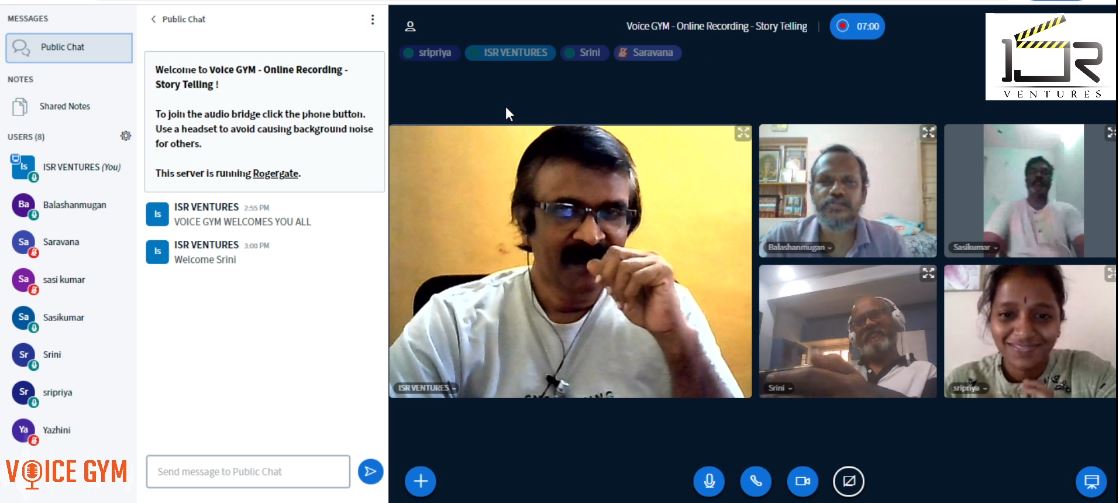This screenshot has width=1118, height=503.
Task: Open the manage users gear icon
Action: pyautogui.click(x=125, y=136)
